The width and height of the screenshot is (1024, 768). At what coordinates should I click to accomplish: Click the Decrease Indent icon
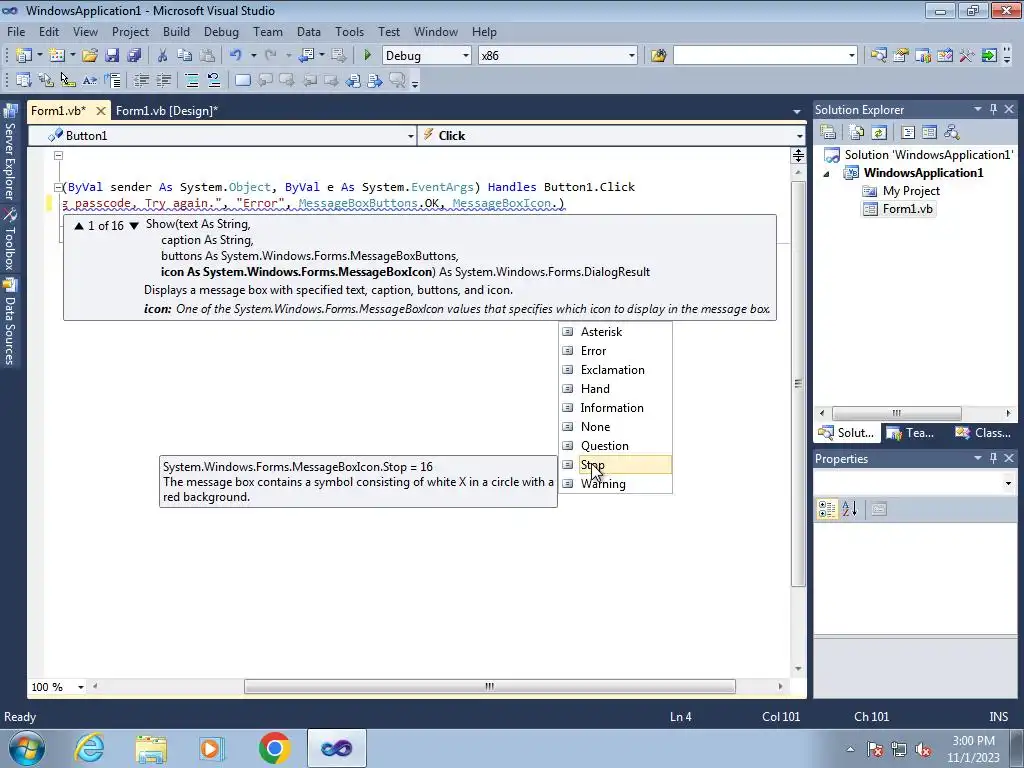141,80
